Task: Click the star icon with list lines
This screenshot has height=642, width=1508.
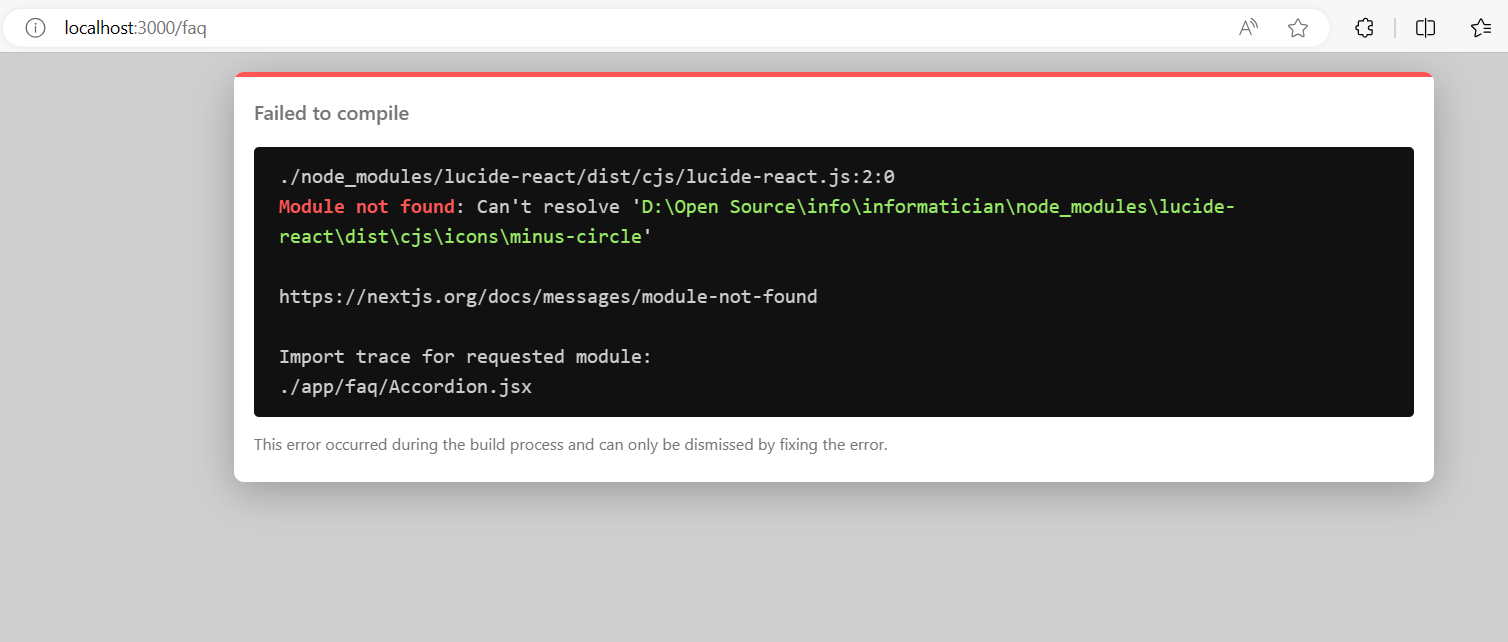Action: tap(1481, 28)
